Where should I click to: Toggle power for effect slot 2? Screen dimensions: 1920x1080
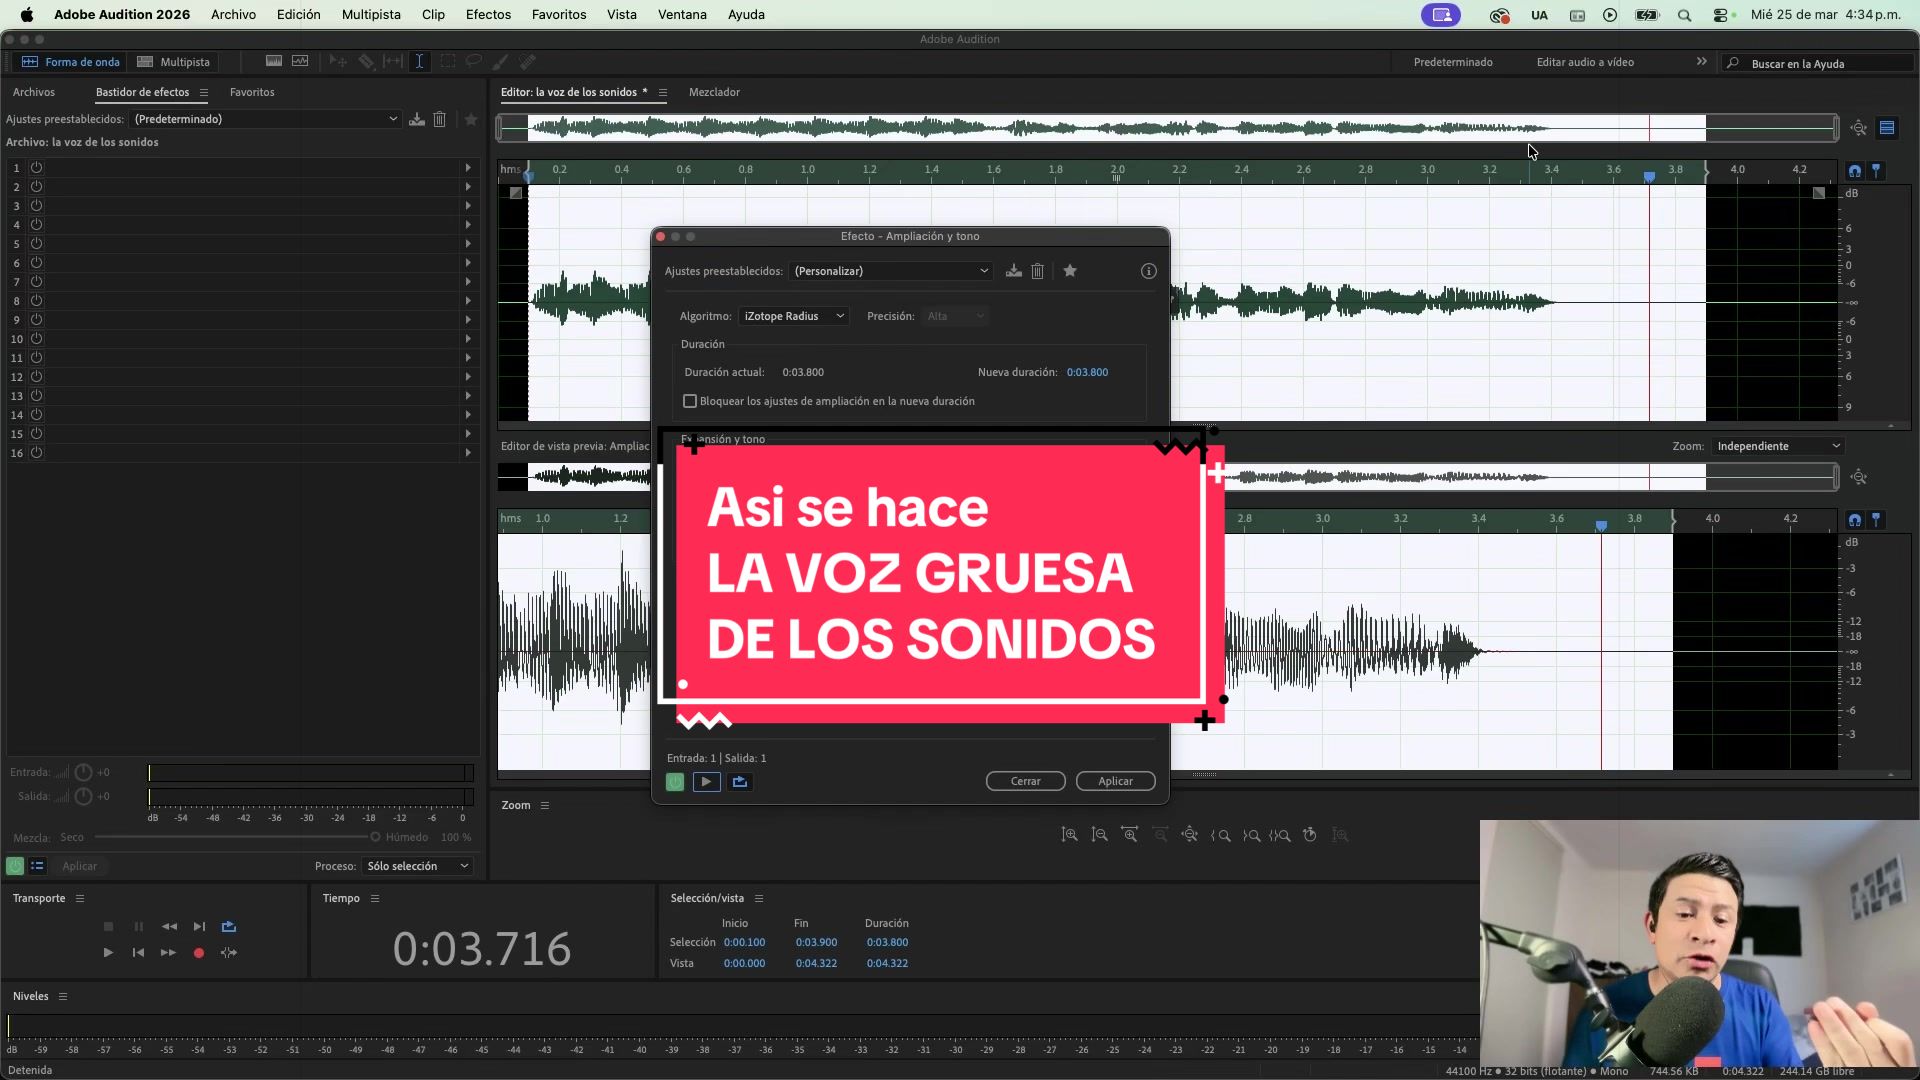pos(36,187)
